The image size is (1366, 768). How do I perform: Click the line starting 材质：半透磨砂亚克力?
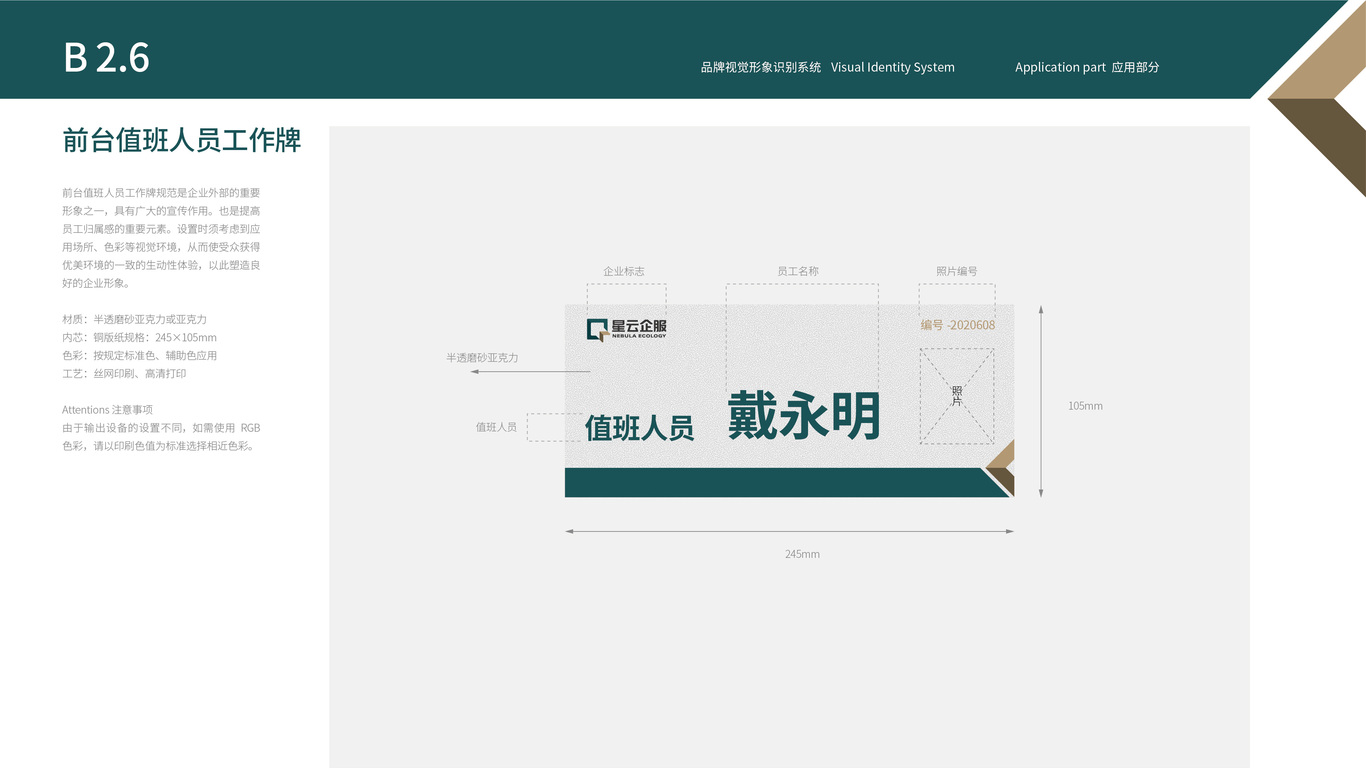[134, 319]
